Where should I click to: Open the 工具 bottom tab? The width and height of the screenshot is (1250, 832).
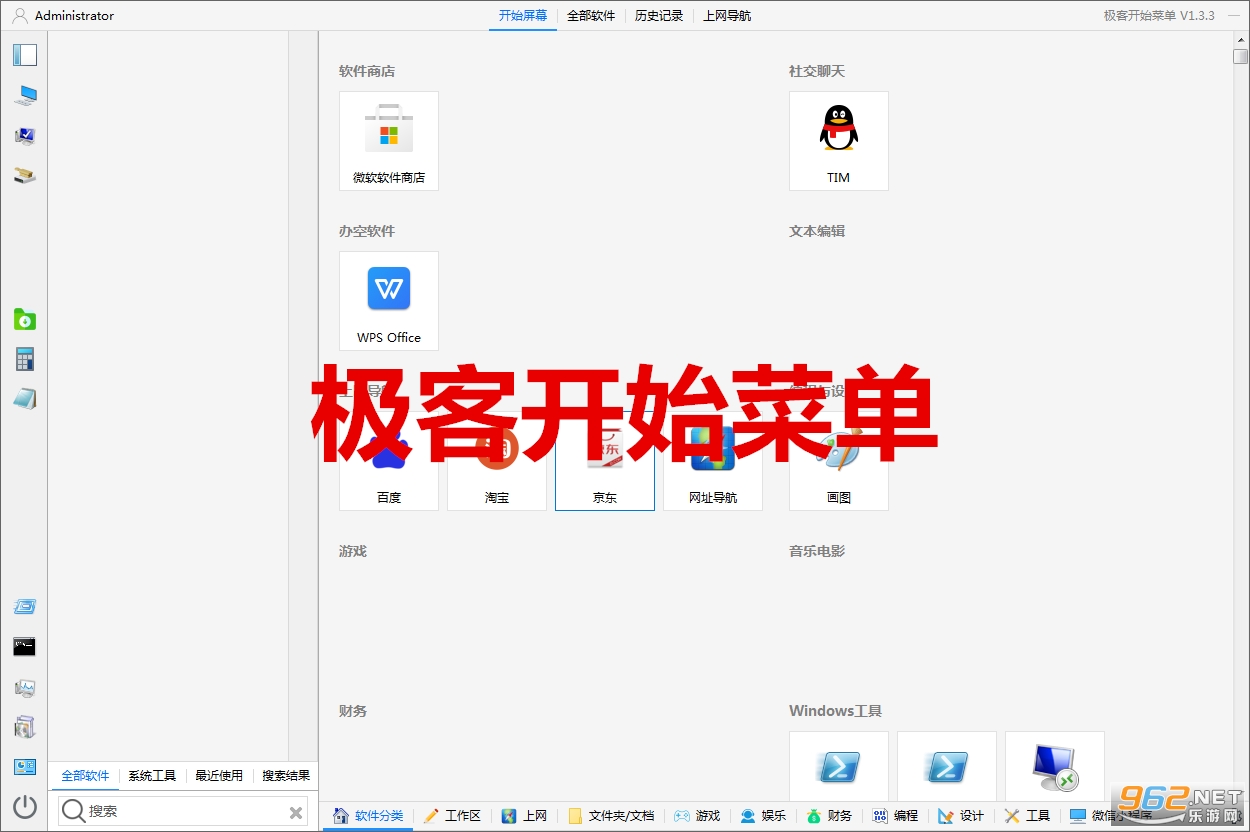(1027, 816)
